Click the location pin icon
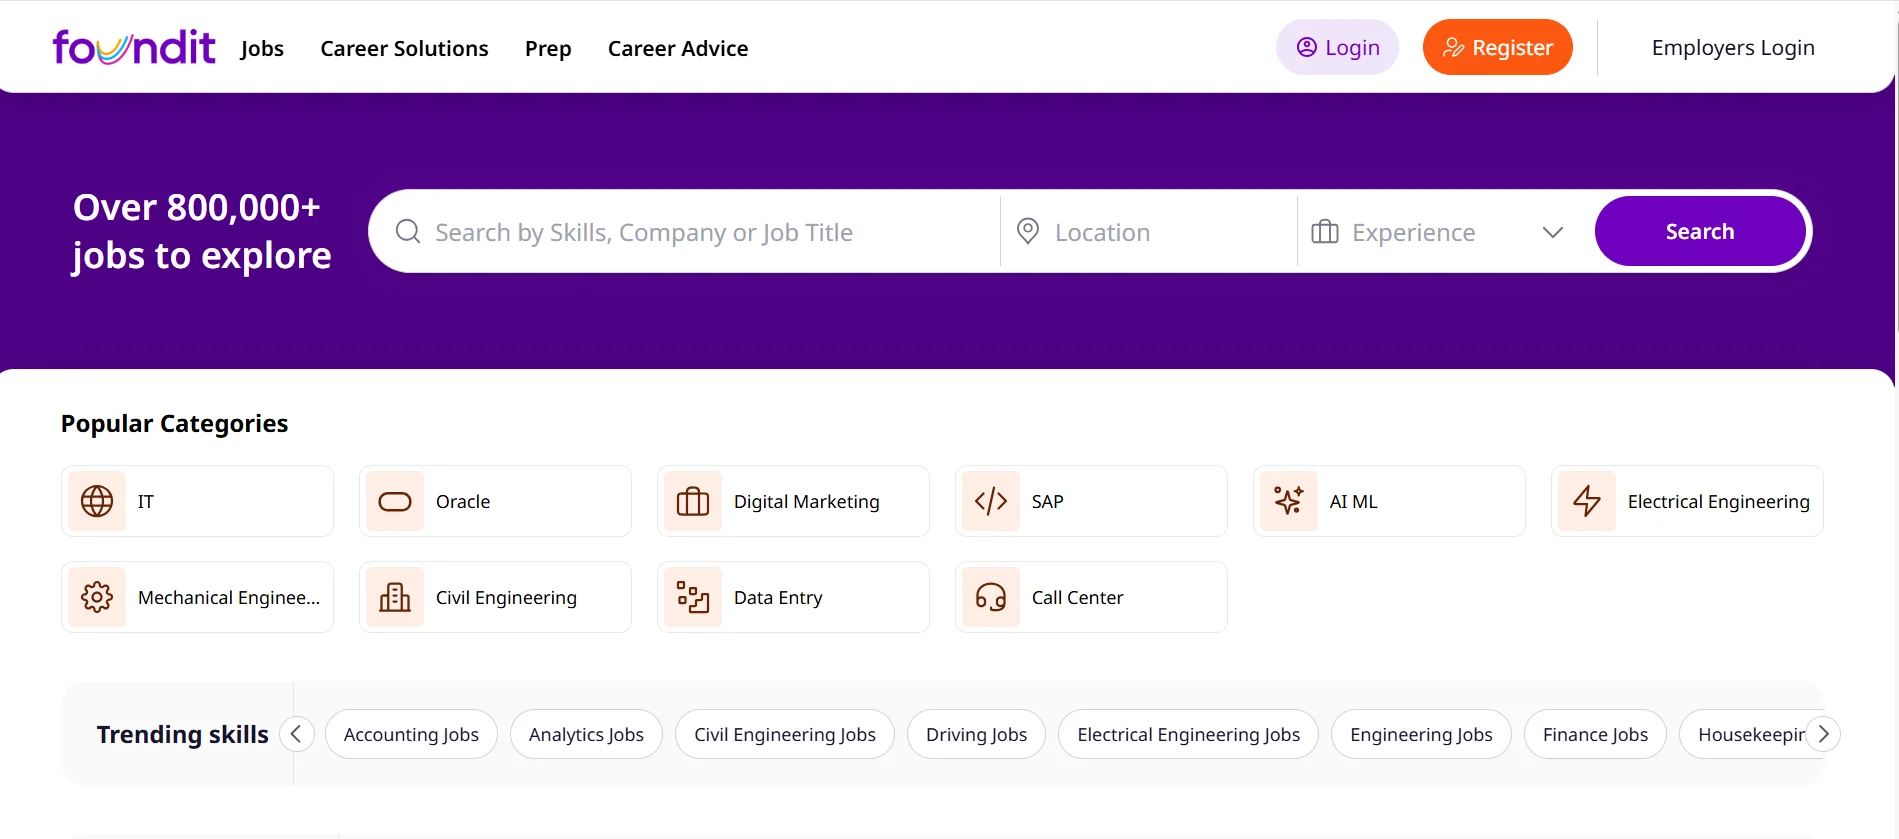1899x839 pixels. (x=1028, y=231)
